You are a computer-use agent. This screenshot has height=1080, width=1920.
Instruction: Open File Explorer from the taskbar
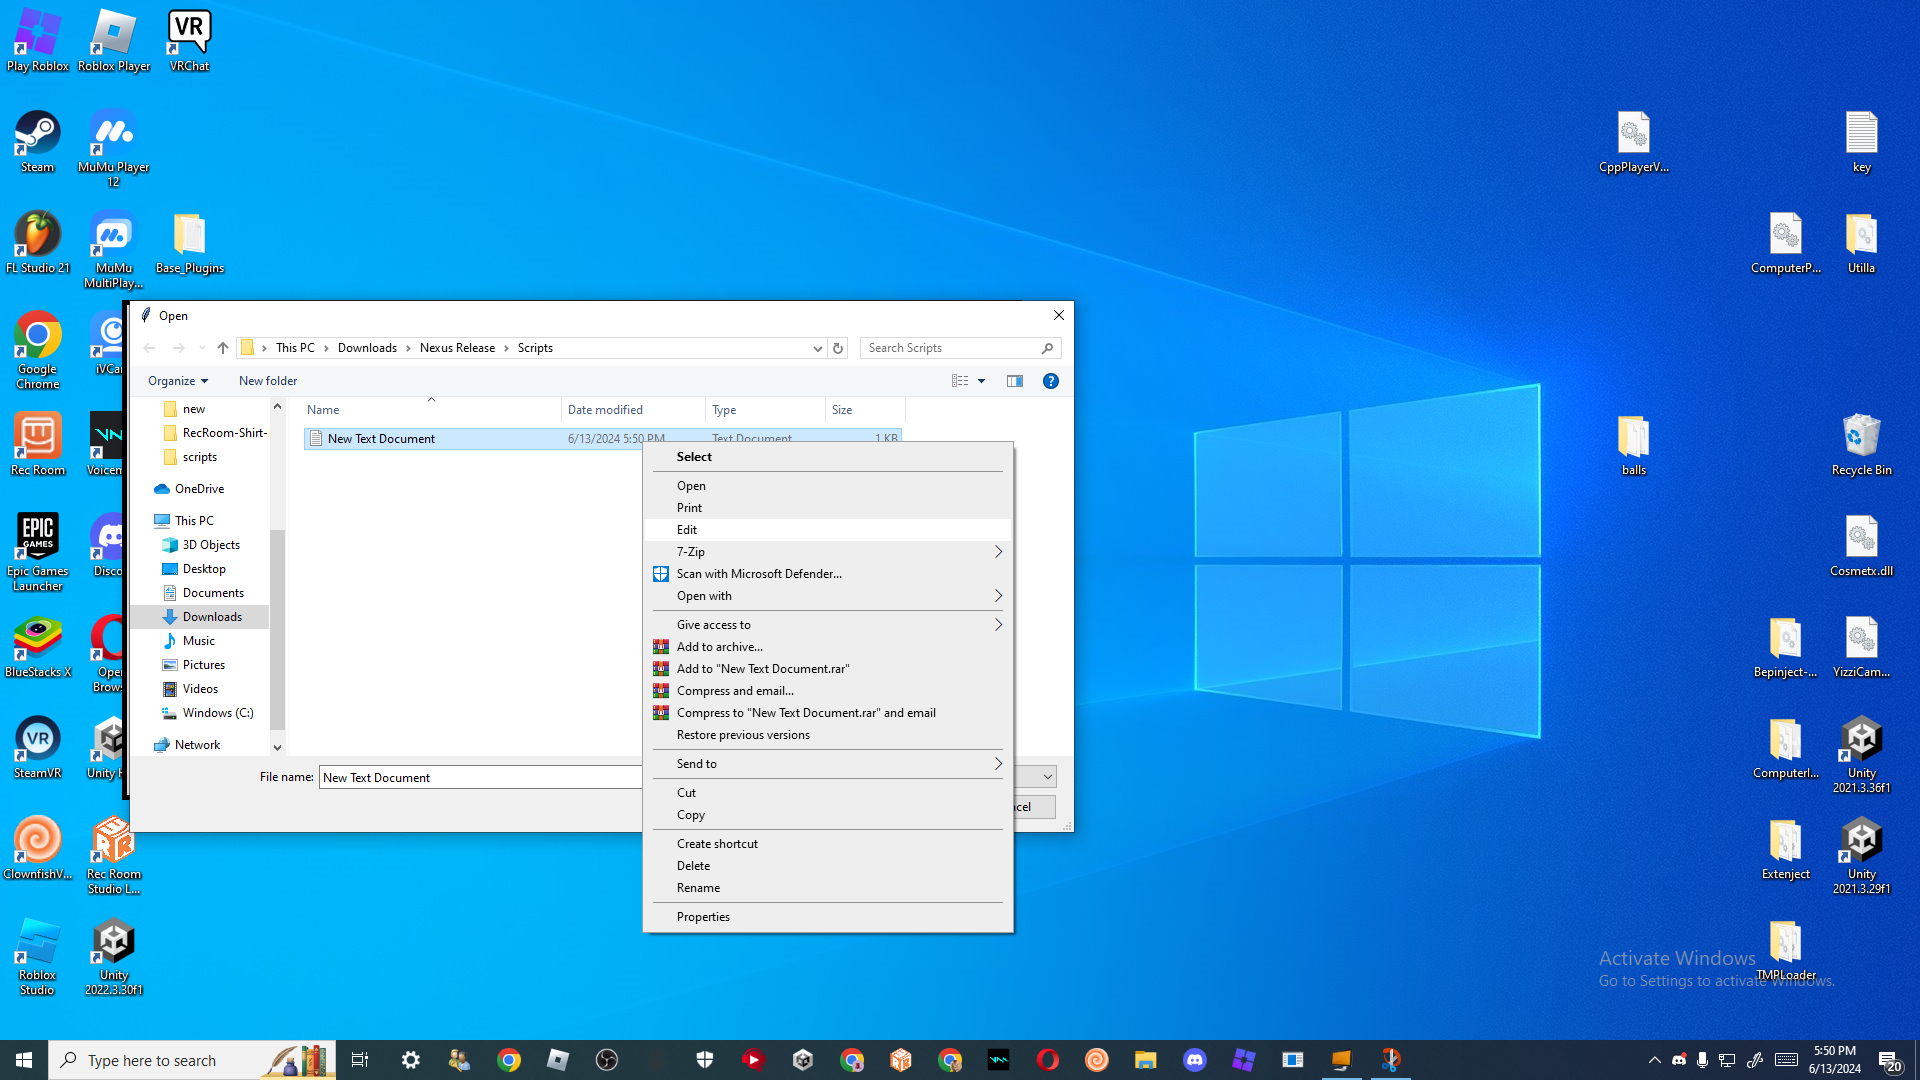pos(1145,1060)
